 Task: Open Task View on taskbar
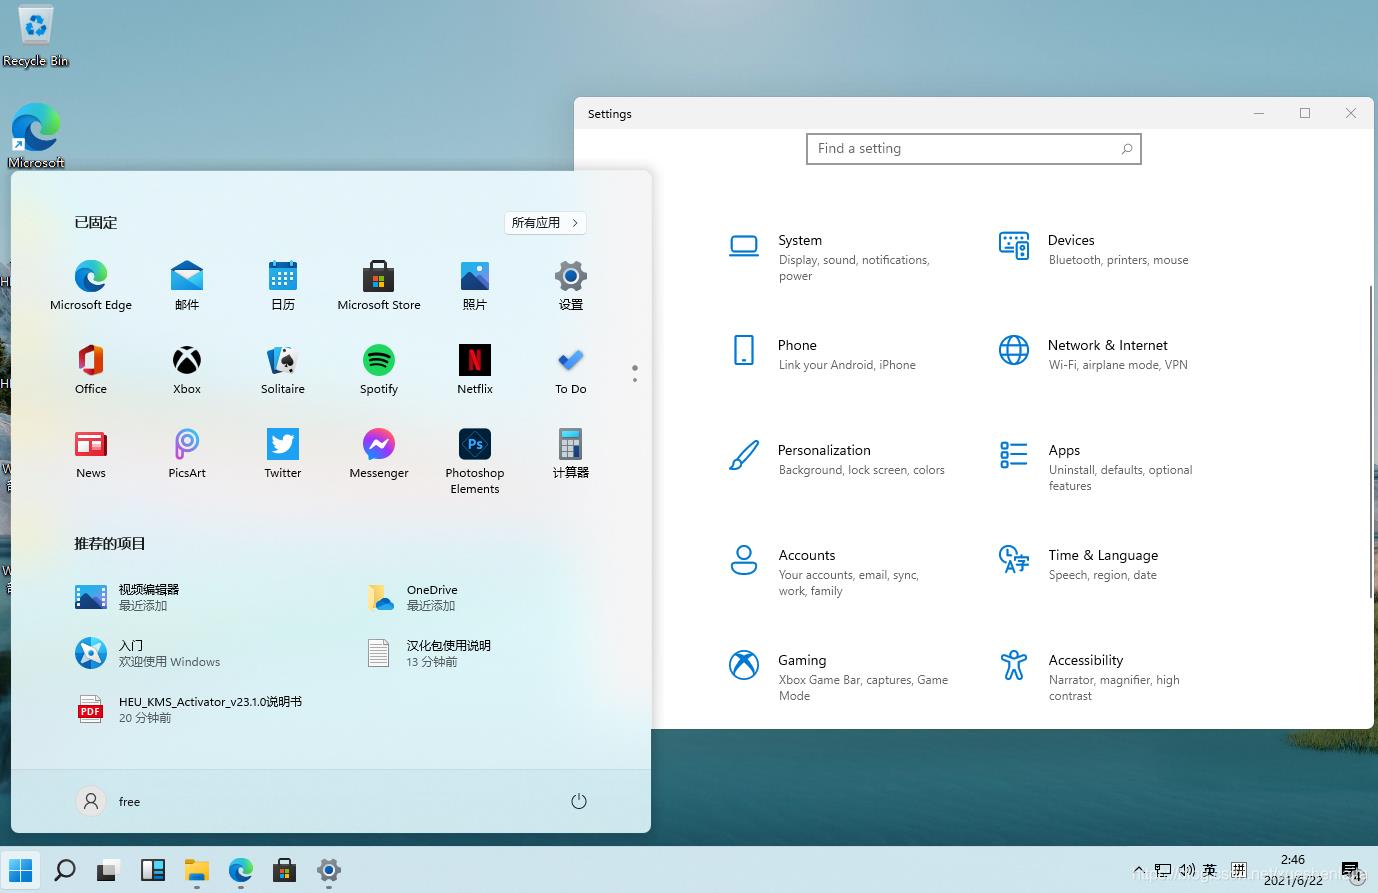click(109, 870)
